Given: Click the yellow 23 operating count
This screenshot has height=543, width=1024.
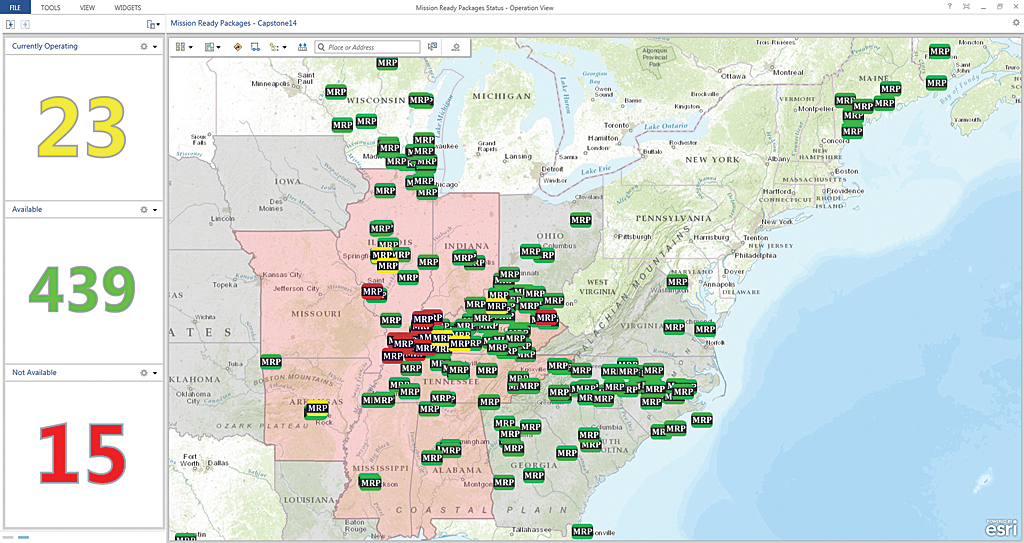Looking at the screenshot, I should coord(82,127).
